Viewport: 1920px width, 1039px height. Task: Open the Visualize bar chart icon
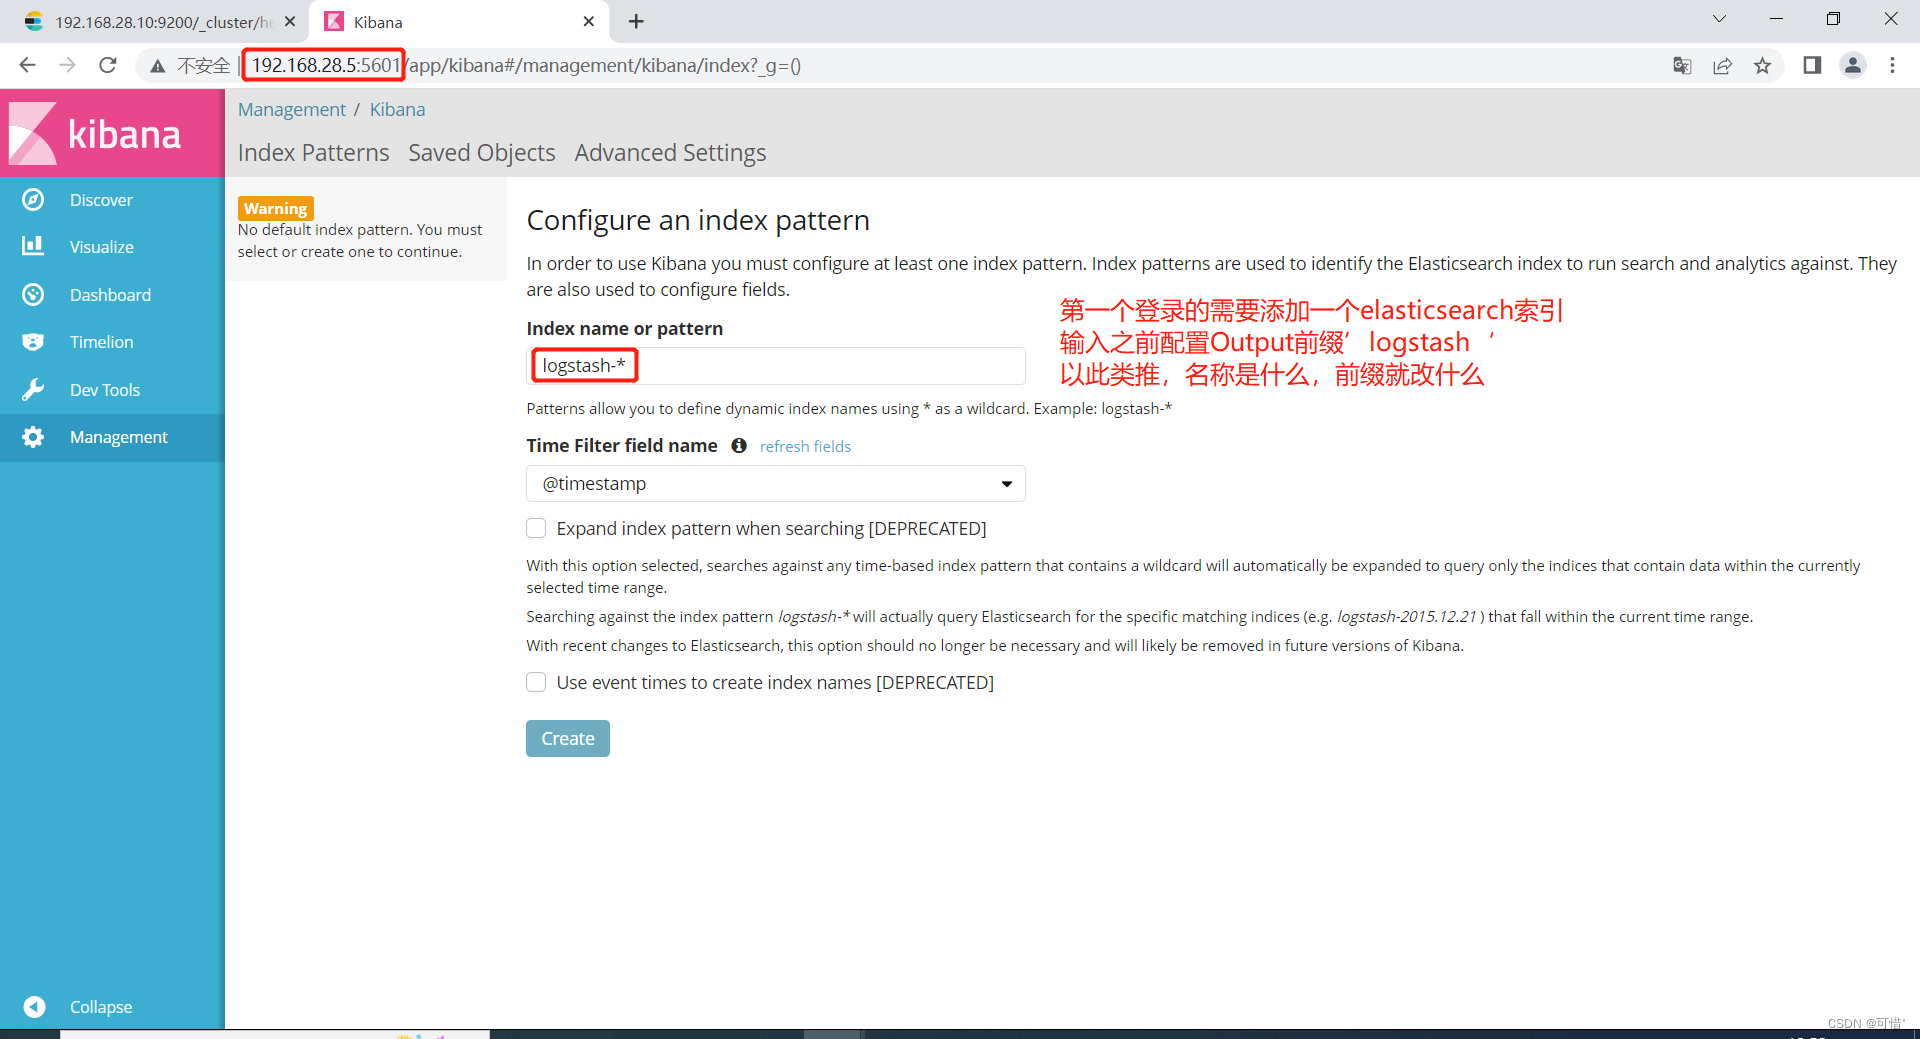[33, 246]
